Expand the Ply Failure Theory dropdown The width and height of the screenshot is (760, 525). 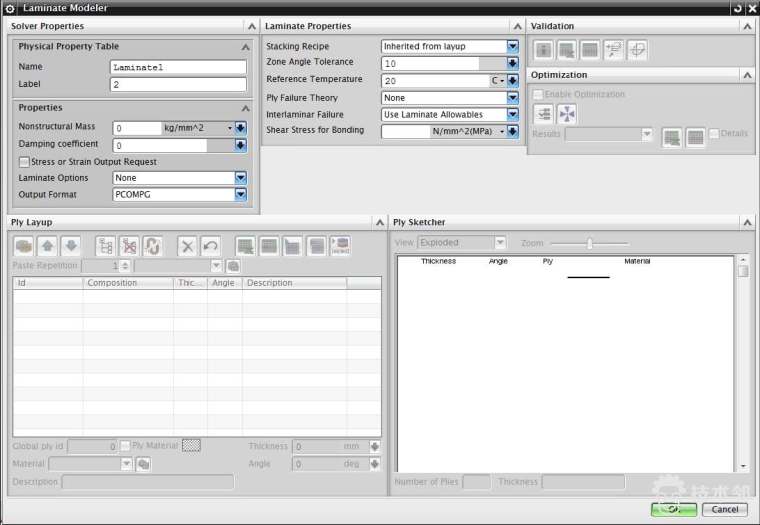[x=513, y=98]
